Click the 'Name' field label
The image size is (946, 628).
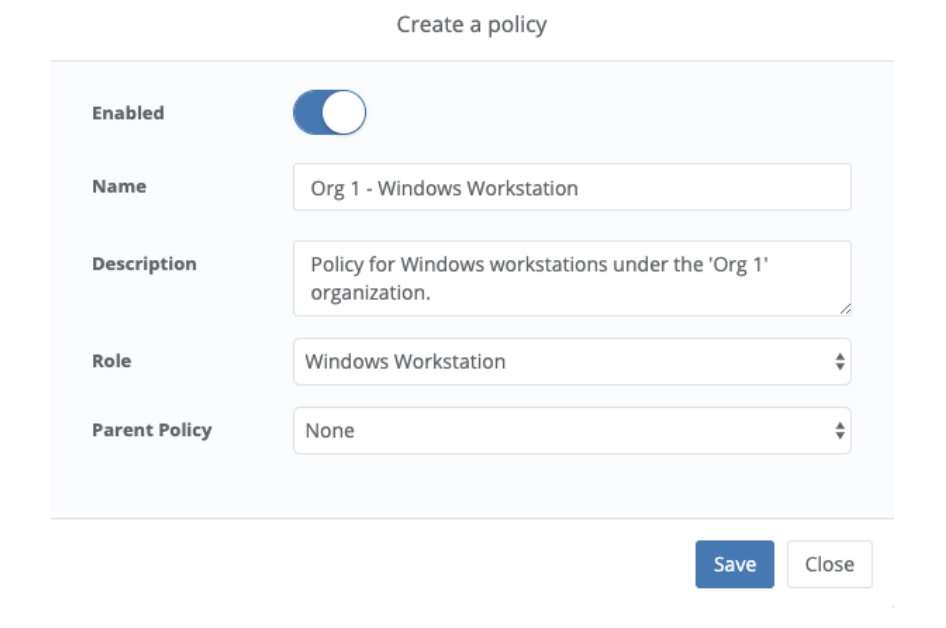click(x=119, y=187)
